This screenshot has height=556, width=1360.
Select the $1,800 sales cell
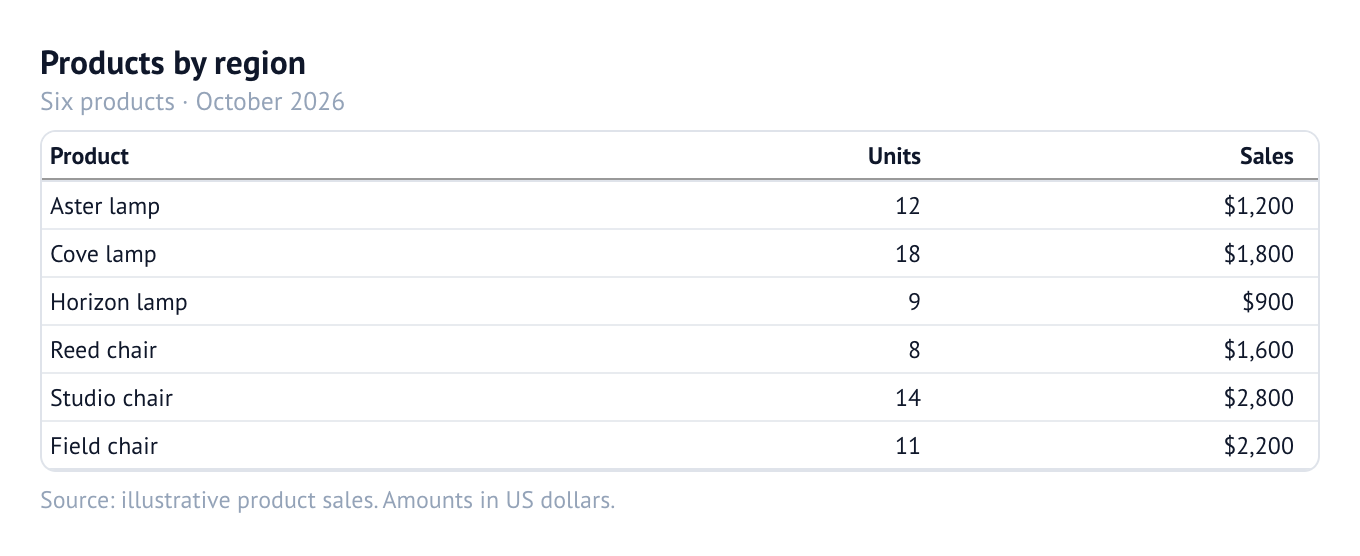pos(1258,254)
